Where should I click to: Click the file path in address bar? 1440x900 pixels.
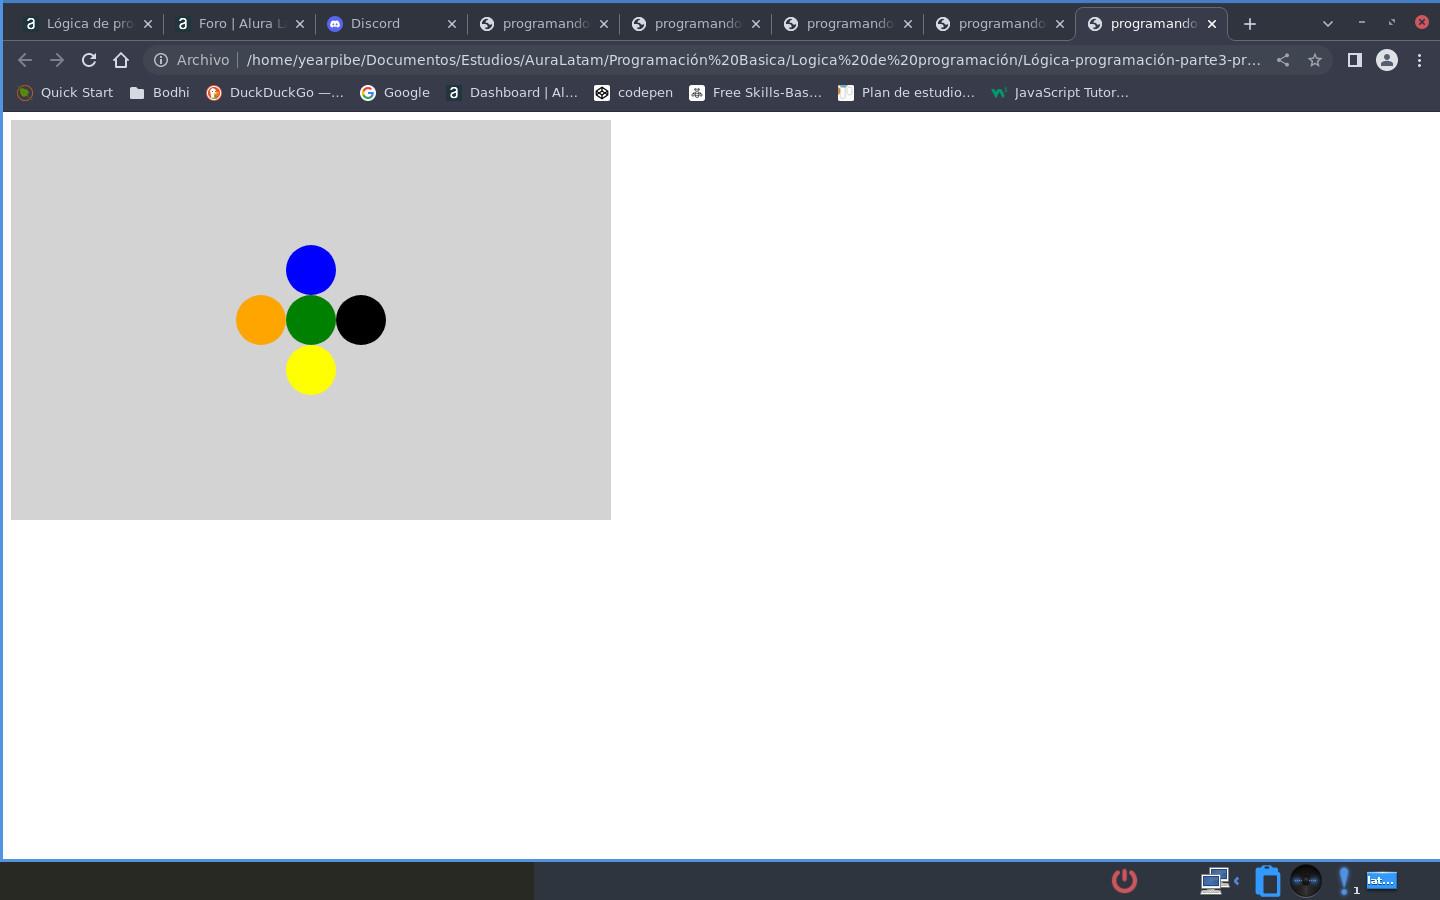pos(753,60)
